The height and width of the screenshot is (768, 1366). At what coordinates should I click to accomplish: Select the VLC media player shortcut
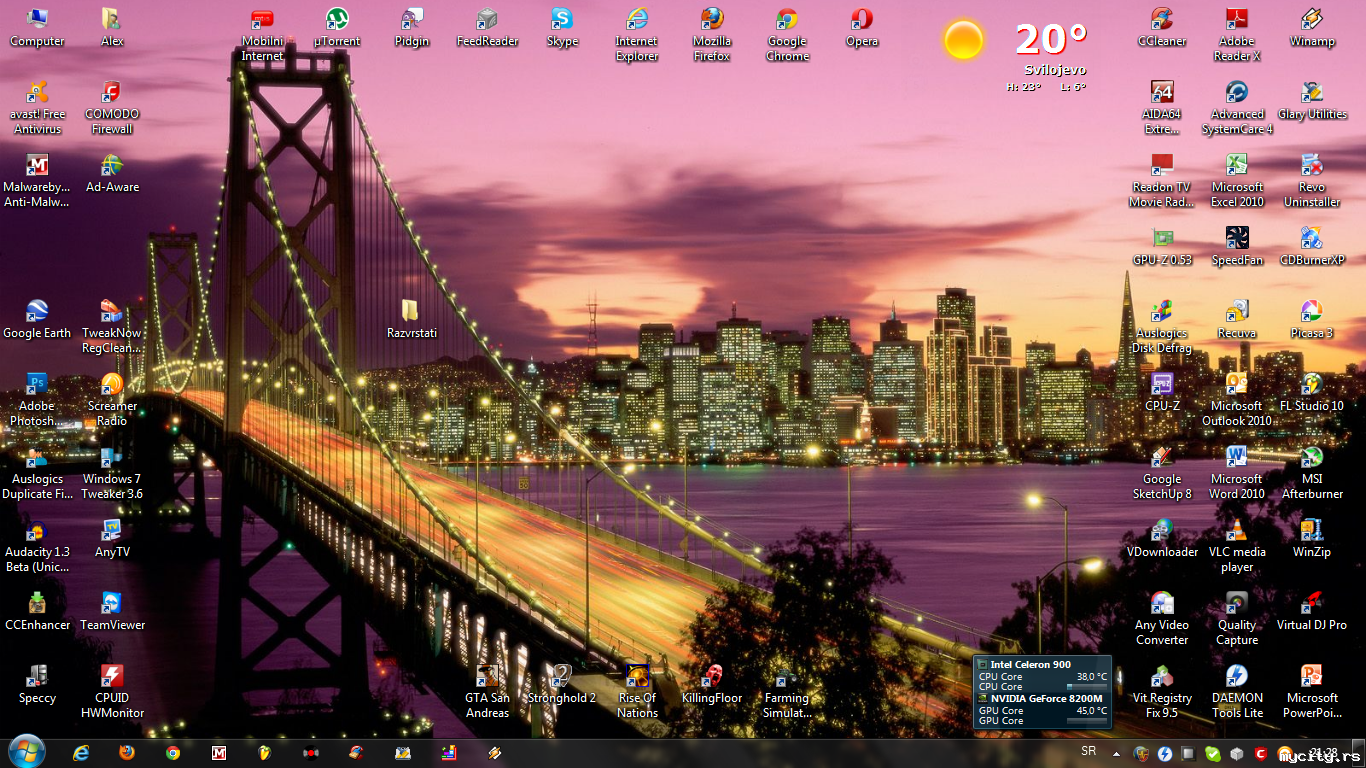pyautogui.click(x=1237, y=546)
